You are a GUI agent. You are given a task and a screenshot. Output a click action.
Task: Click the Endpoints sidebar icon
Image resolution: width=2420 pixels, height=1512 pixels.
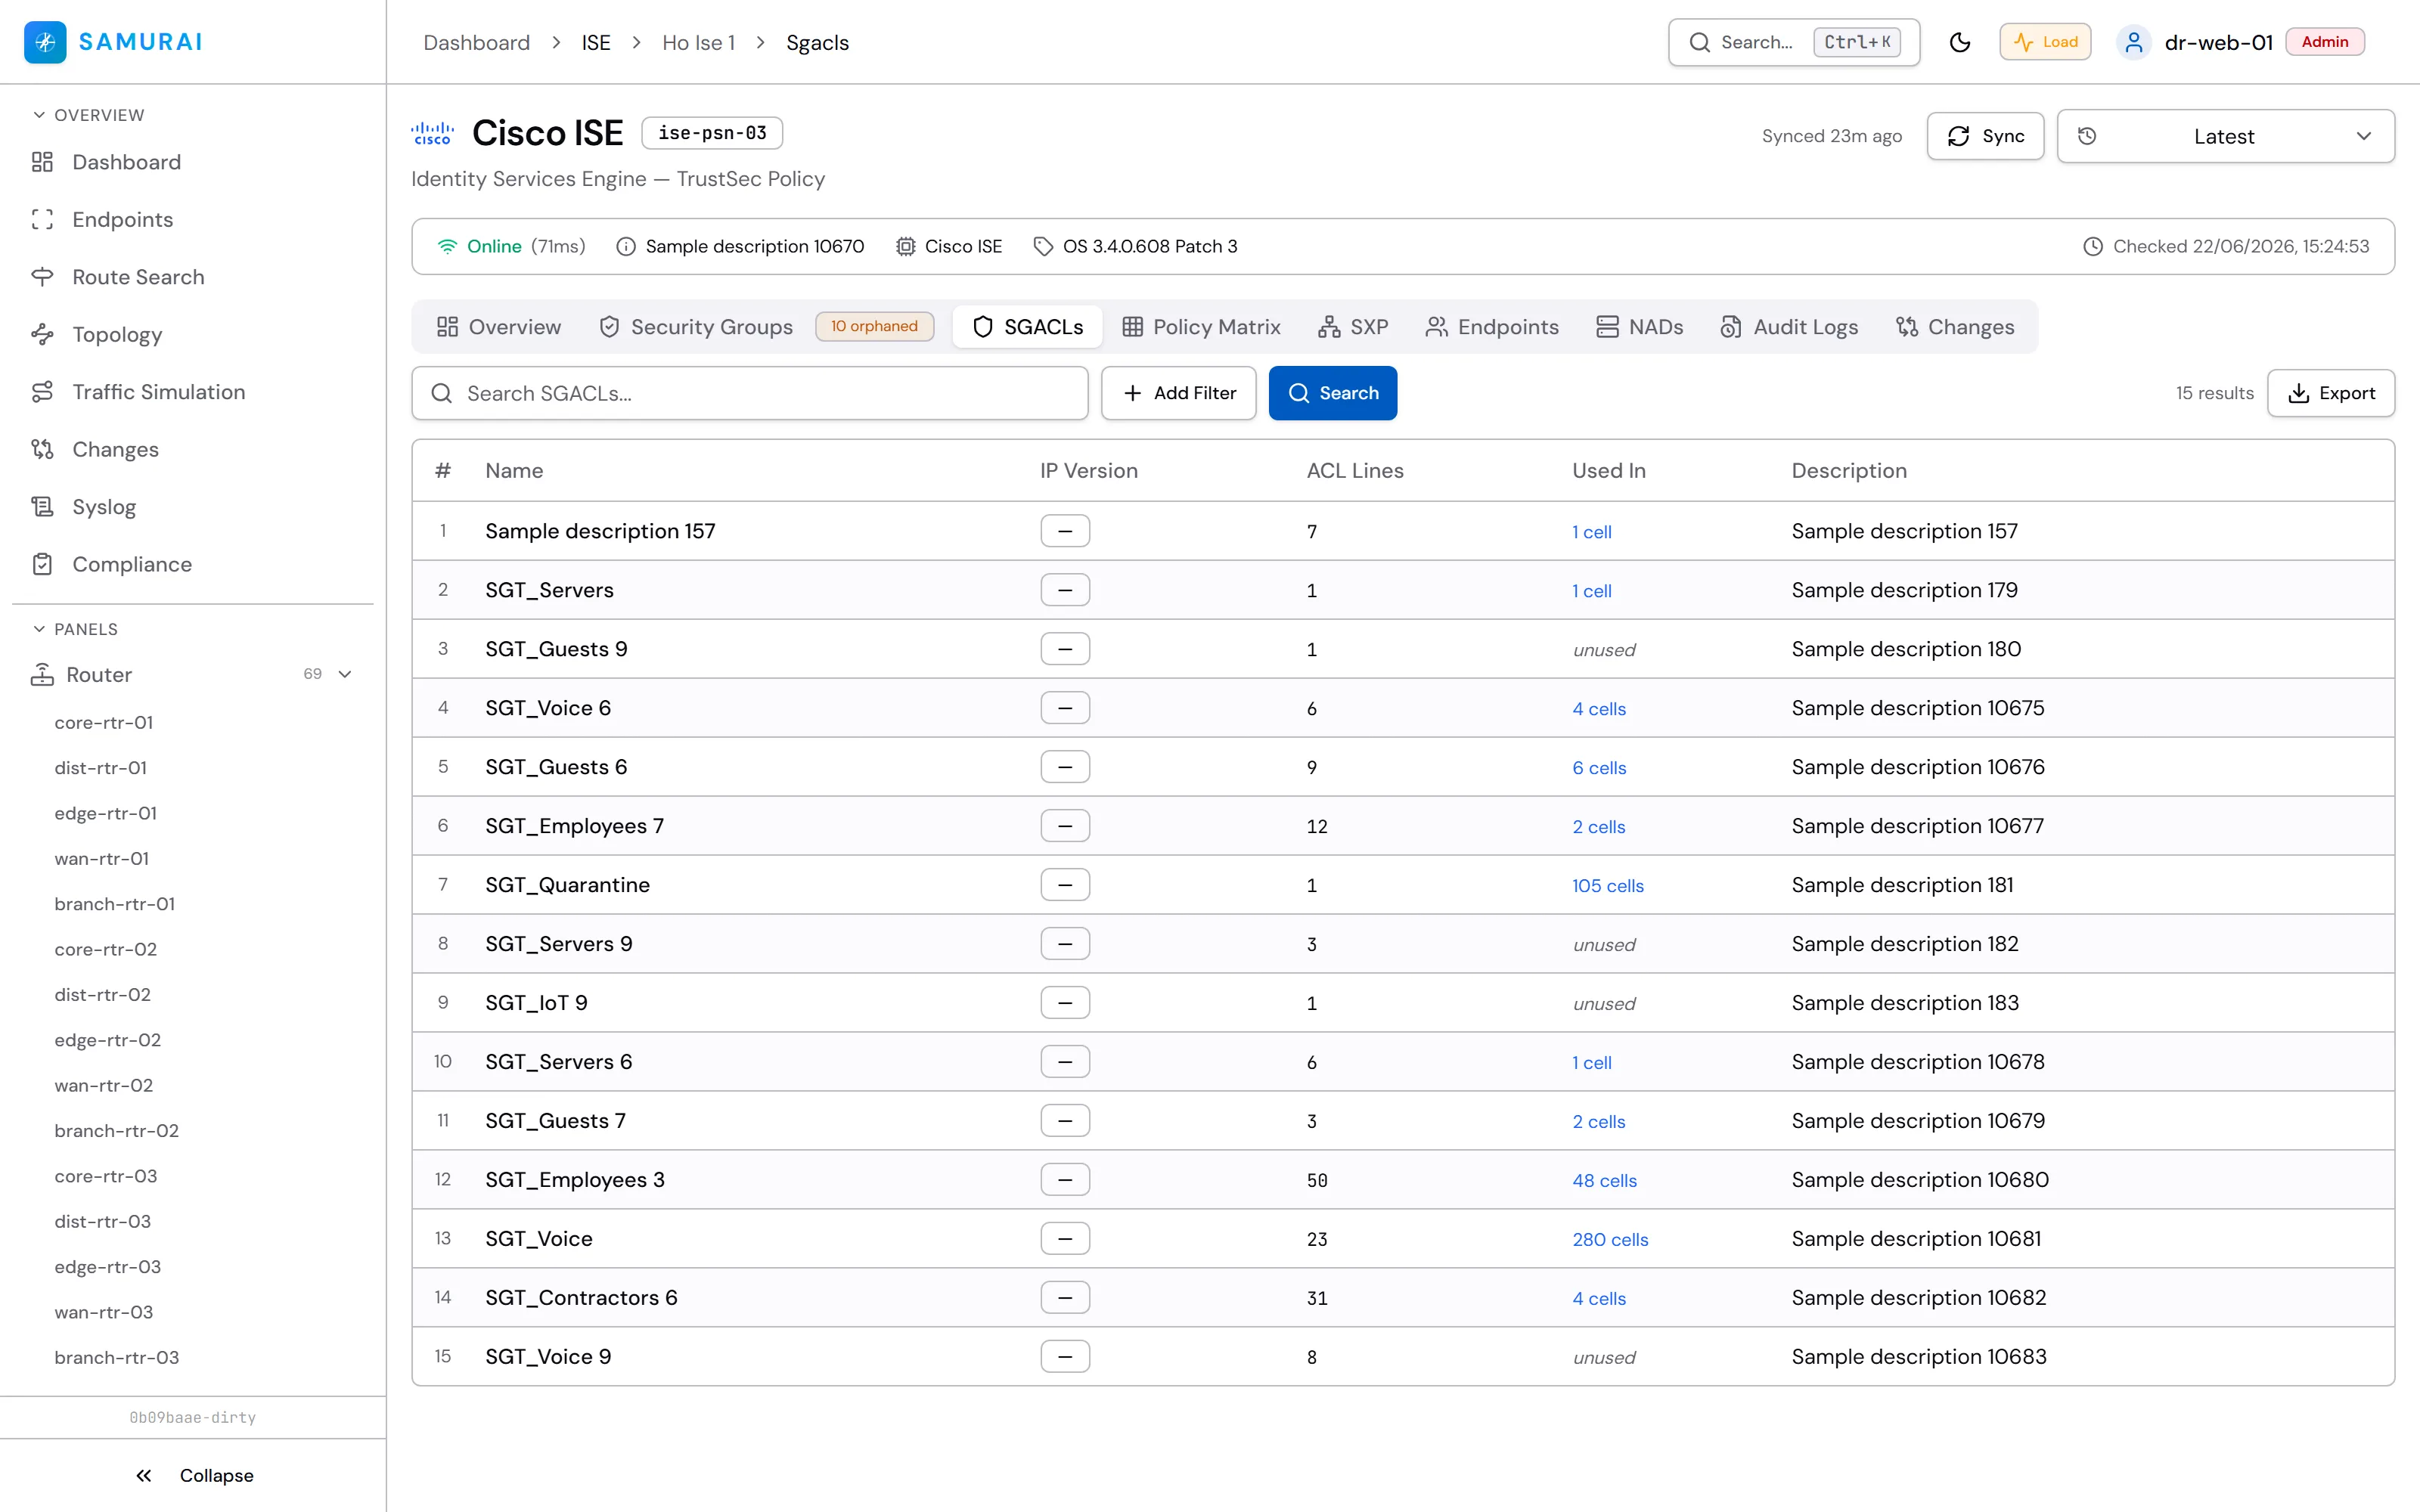coord(42,220)
